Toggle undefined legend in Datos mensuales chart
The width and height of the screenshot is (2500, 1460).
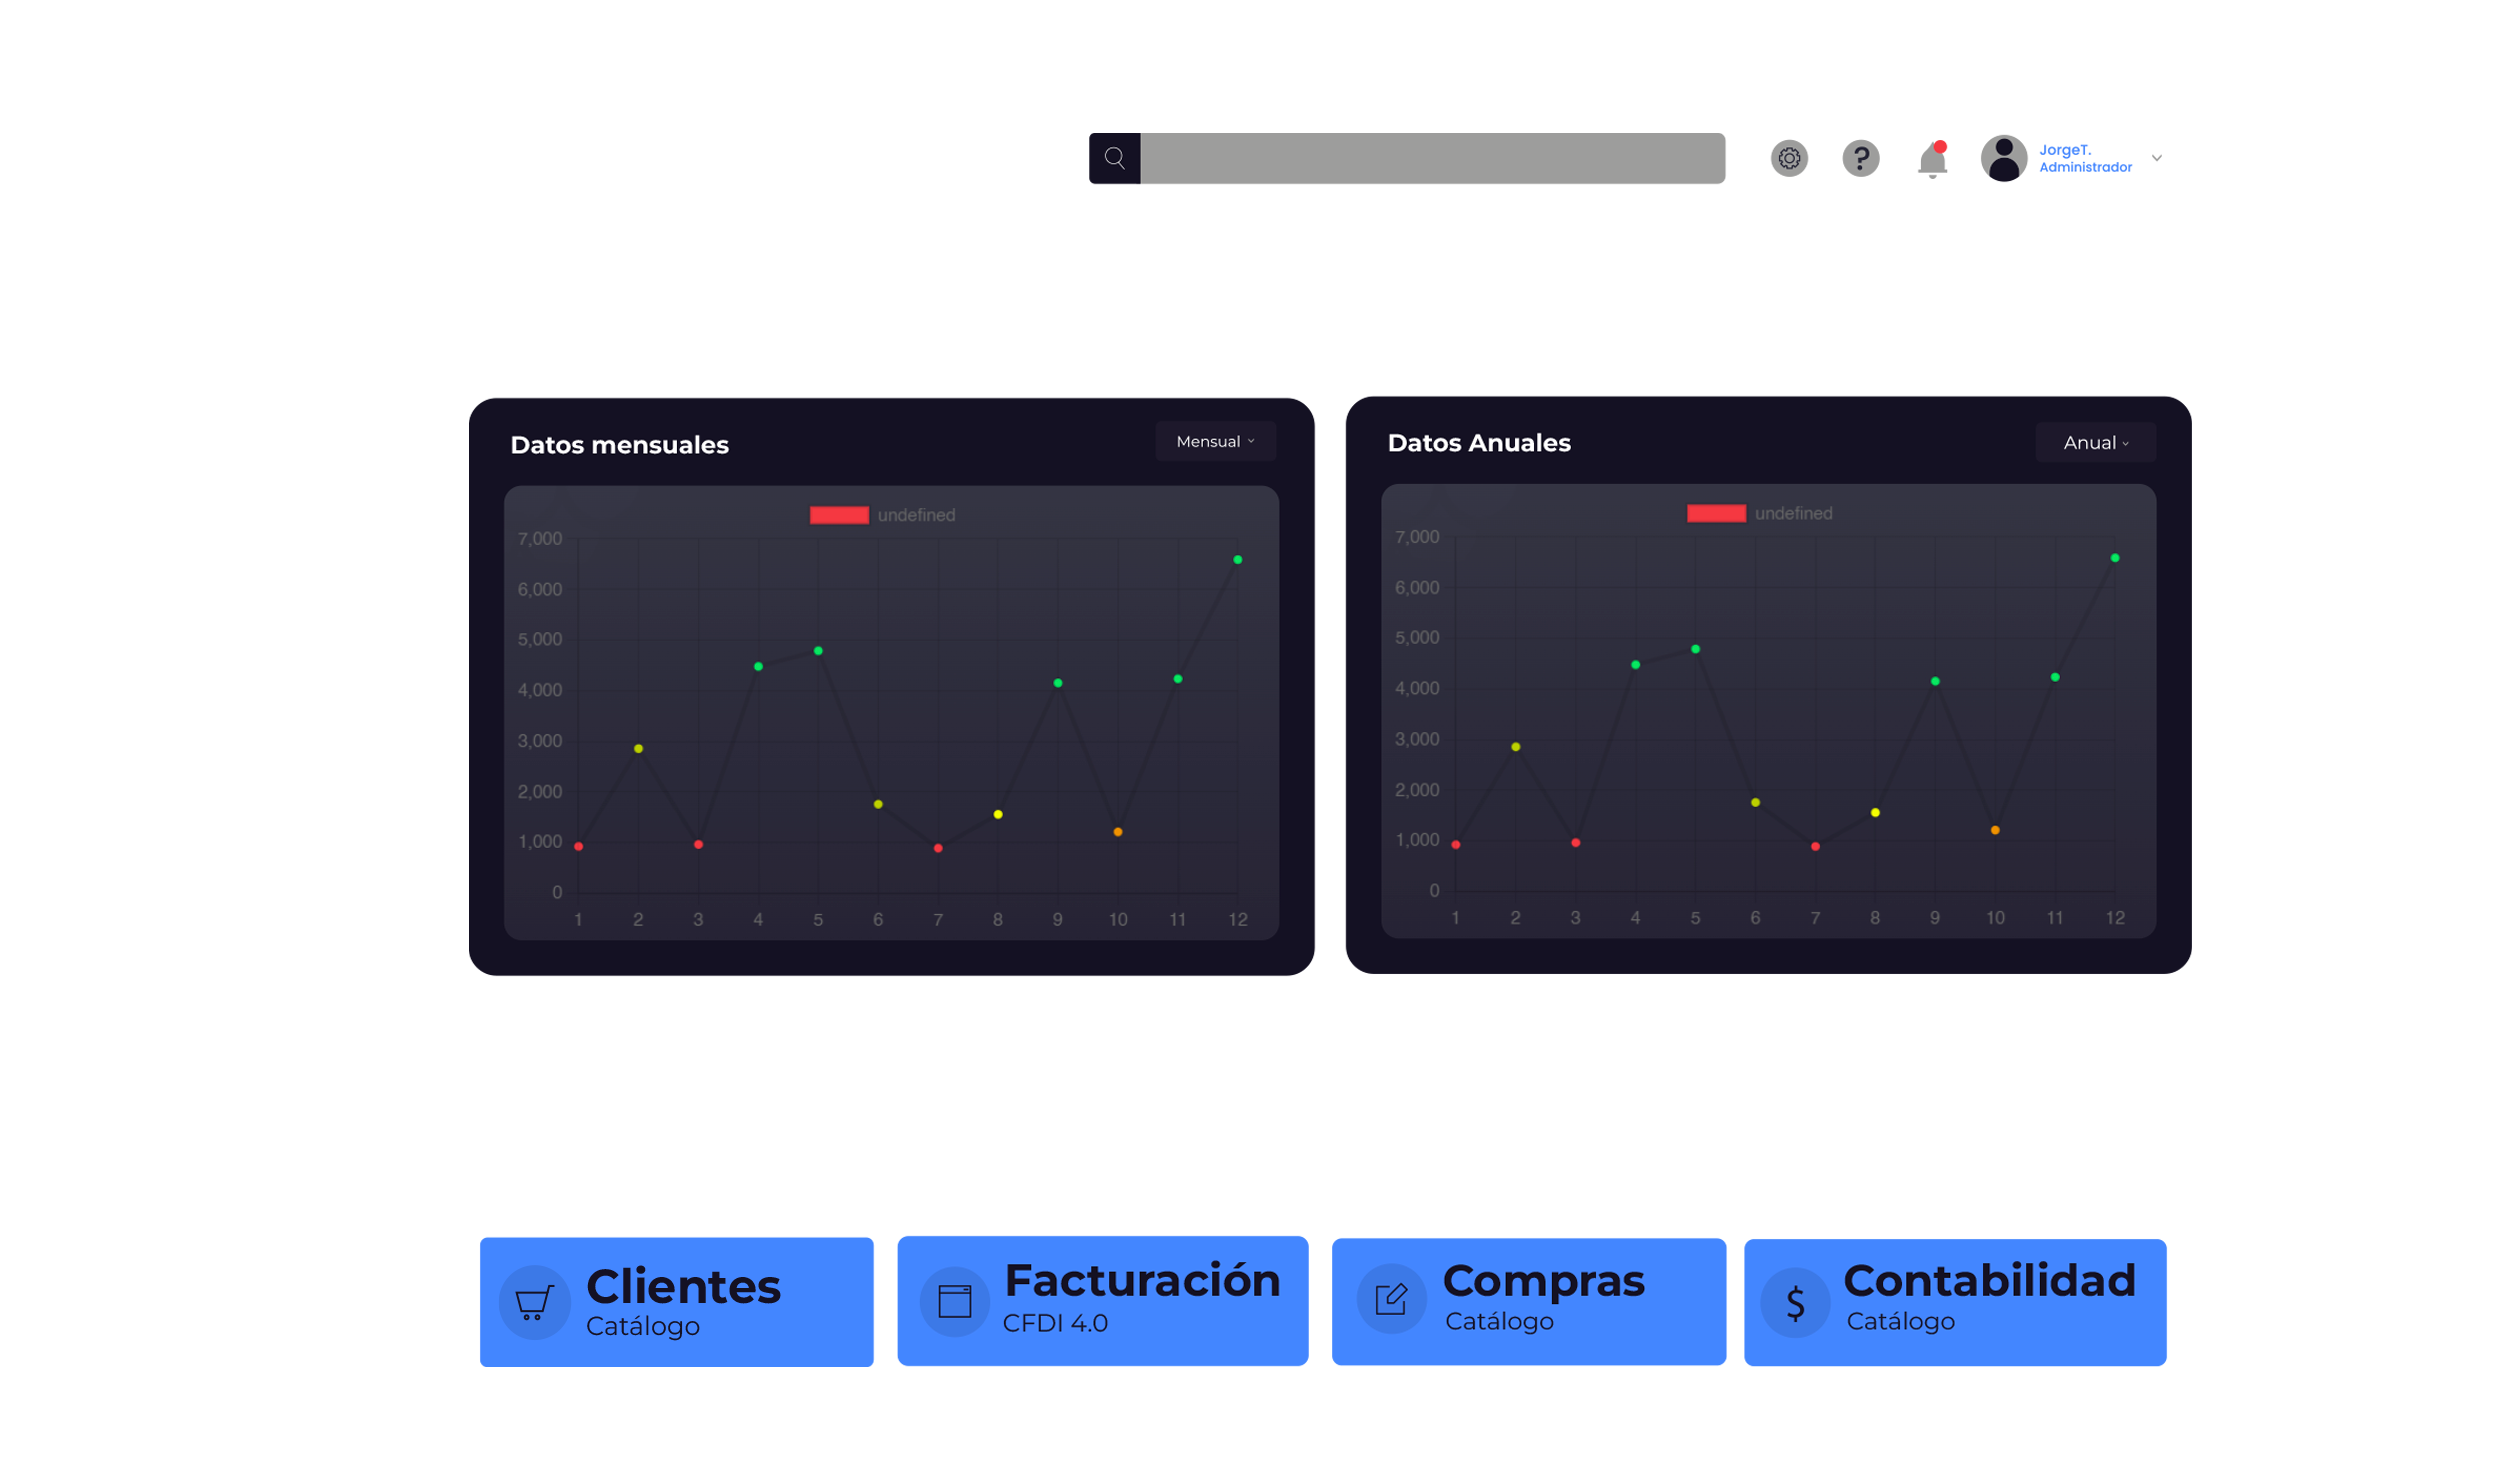[x=916, y=515]
